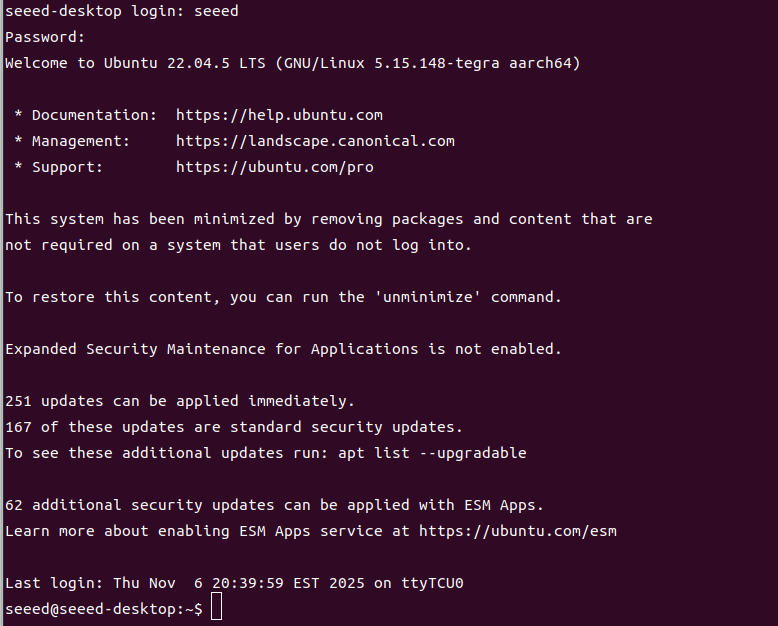The width and height of the screenshot is (778, 626).
Task: Click the block cursor at the prompt
Action: point(217,609)
